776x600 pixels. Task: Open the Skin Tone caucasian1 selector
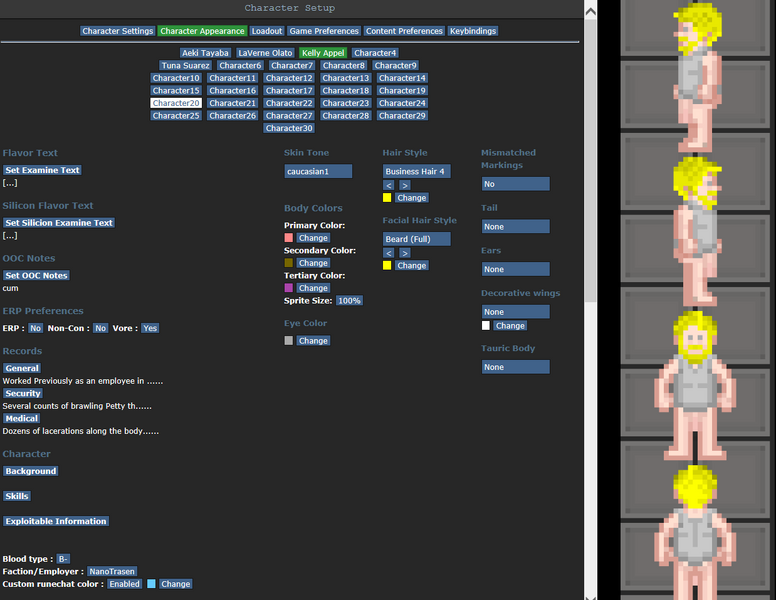tap(318, 172)
